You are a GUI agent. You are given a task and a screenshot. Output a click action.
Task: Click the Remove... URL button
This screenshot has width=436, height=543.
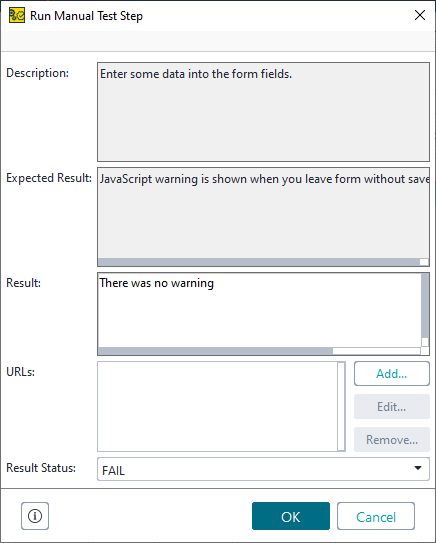[x=392, y=439]
